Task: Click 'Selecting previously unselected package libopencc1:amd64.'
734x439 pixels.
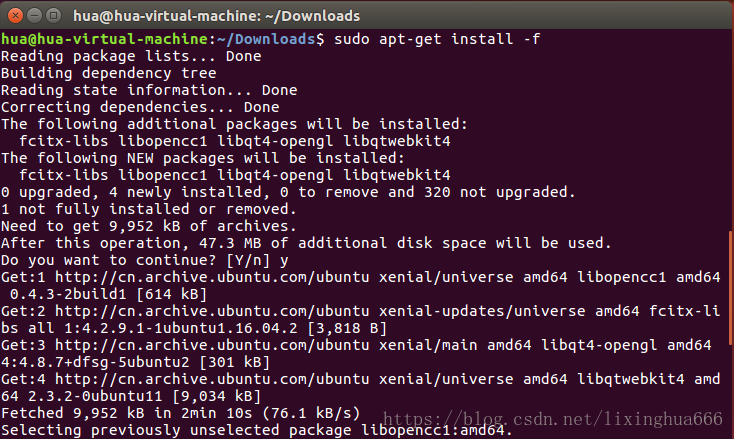Action: (x=257, y=430)
